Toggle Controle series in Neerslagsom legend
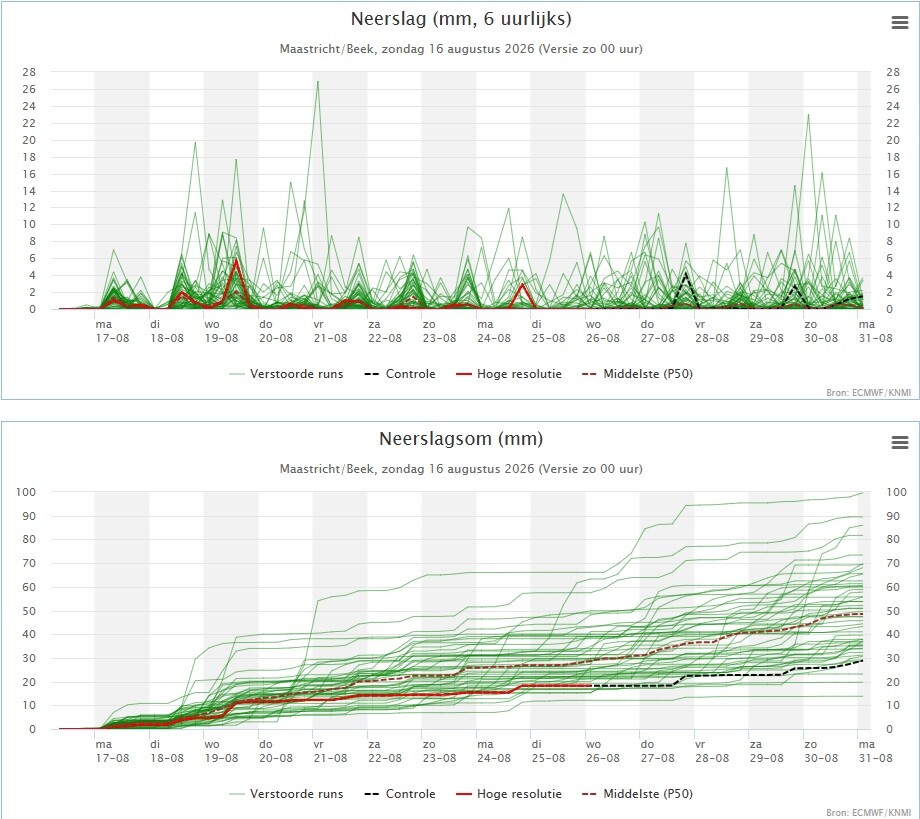 pyautogui.click(x=400, y=794)
